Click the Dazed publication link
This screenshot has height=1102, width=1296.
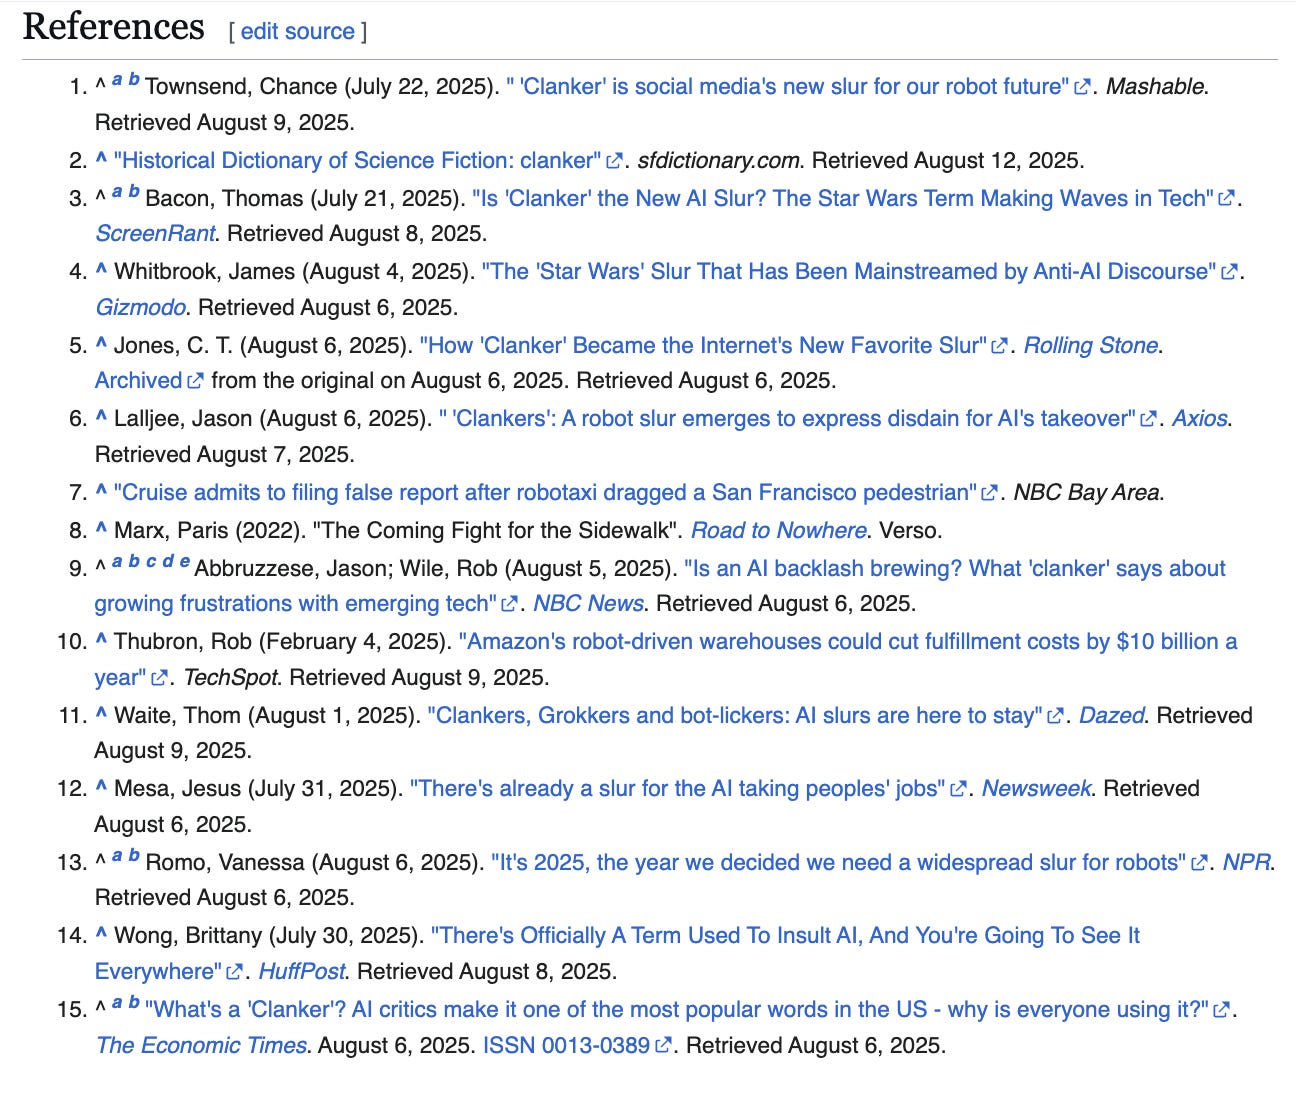click(x=1112, y=715)
